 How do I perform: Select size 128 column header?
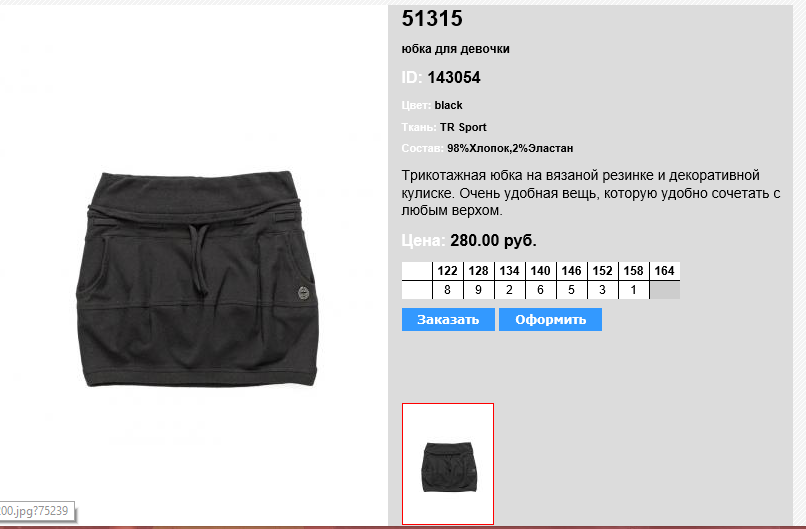point(479,271)
